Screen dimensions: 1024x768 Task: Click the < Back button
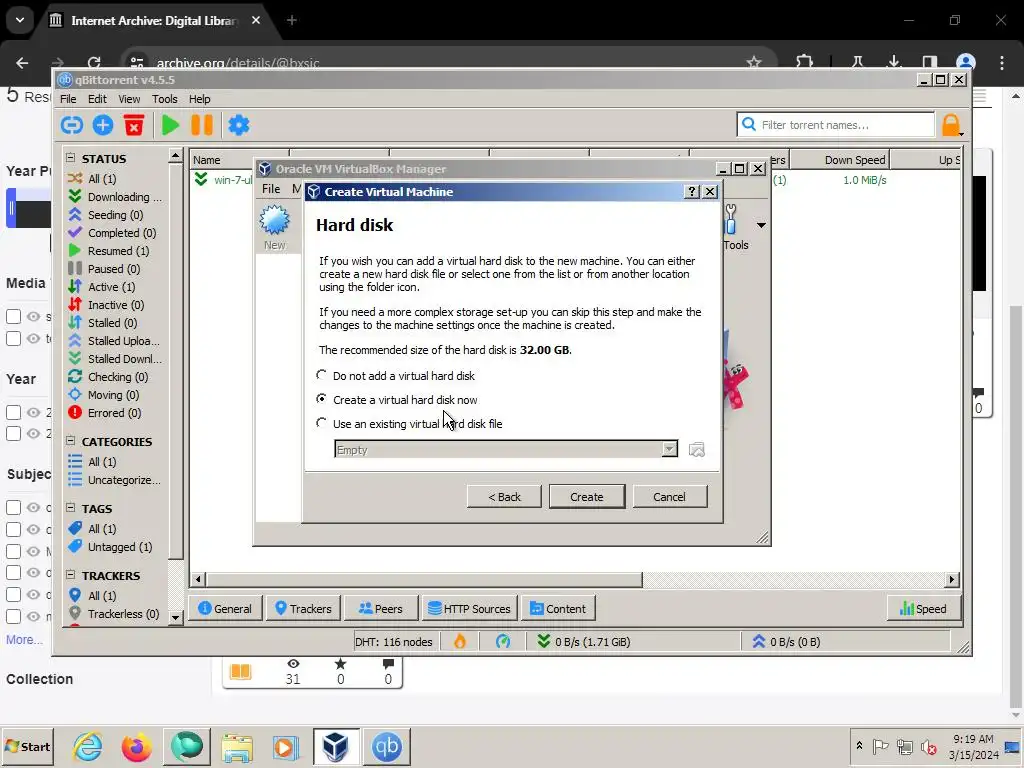point(504,497)
